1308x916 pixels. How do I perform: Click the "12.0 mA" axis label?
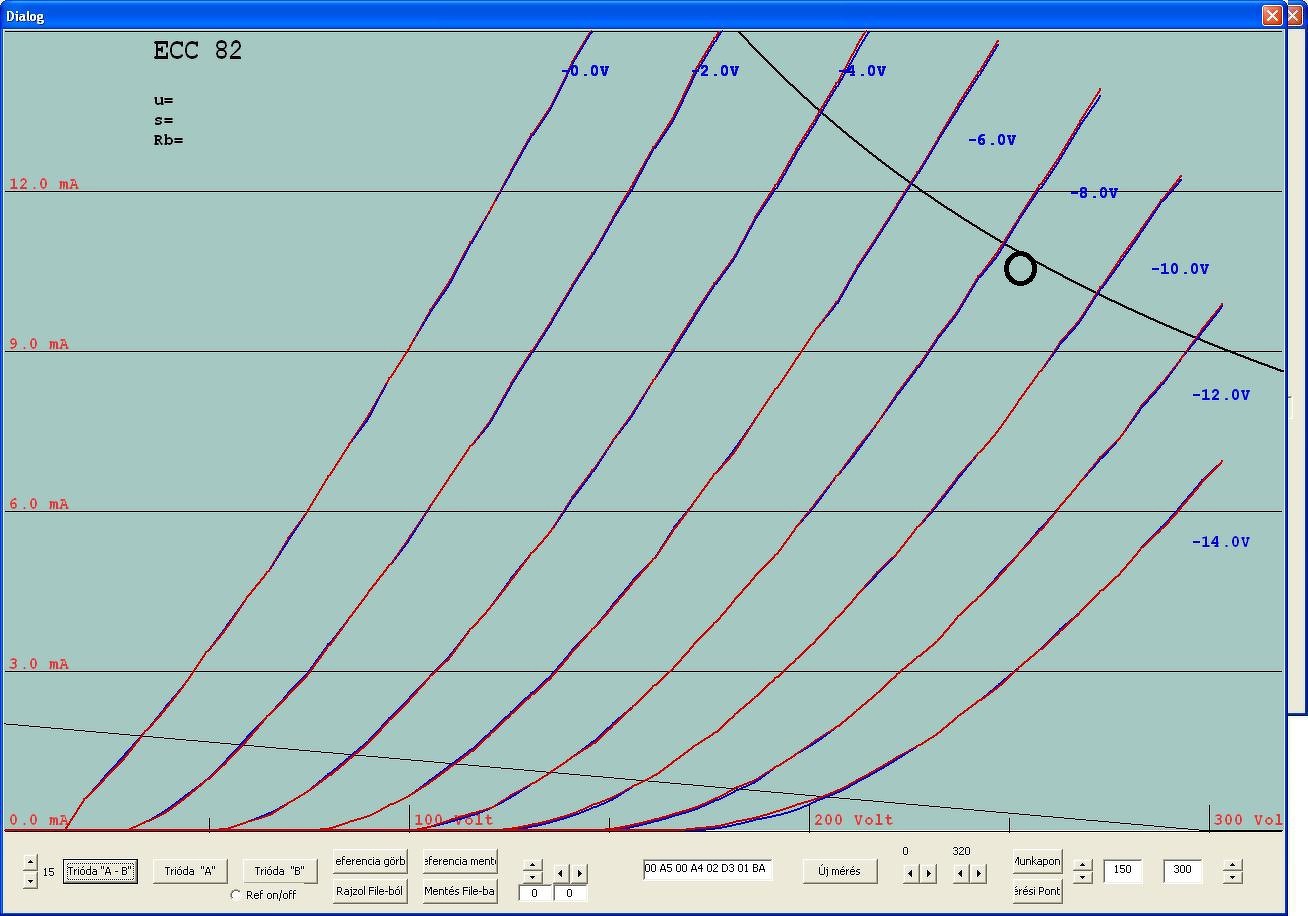44,184
